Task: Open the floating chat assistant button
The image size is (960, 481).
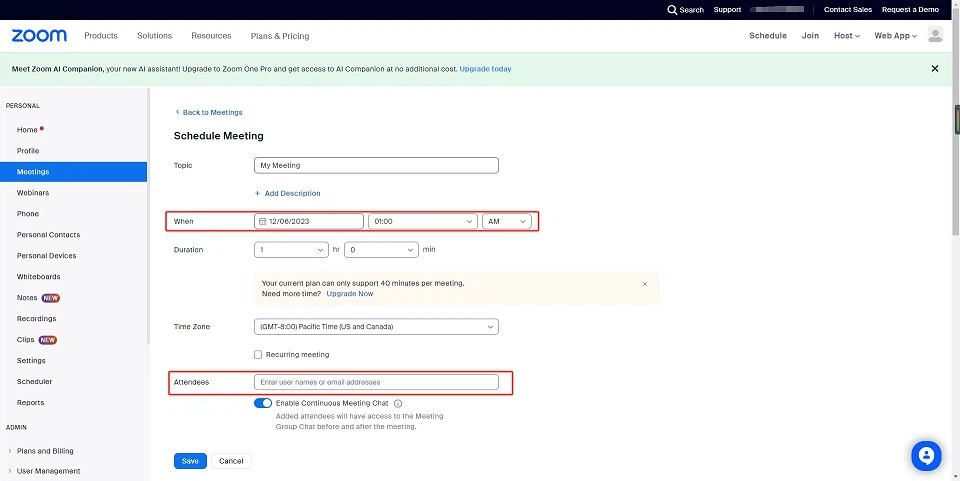Action: coord(926,456)
